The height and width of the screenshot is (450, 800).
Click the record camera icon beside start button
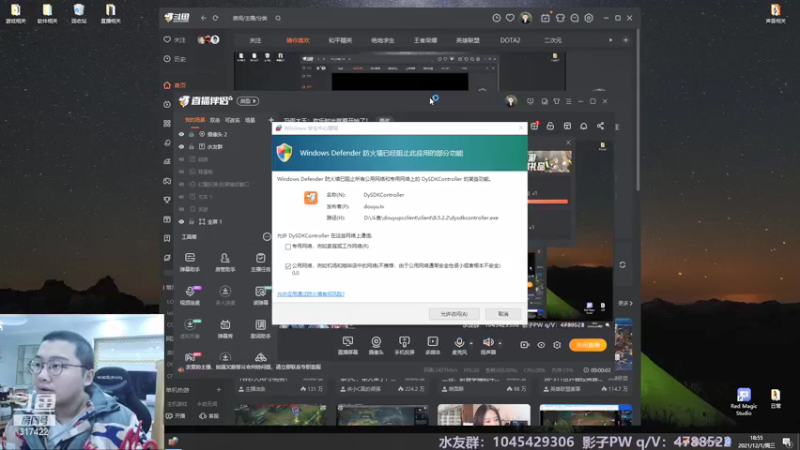[x=524, y=345]
